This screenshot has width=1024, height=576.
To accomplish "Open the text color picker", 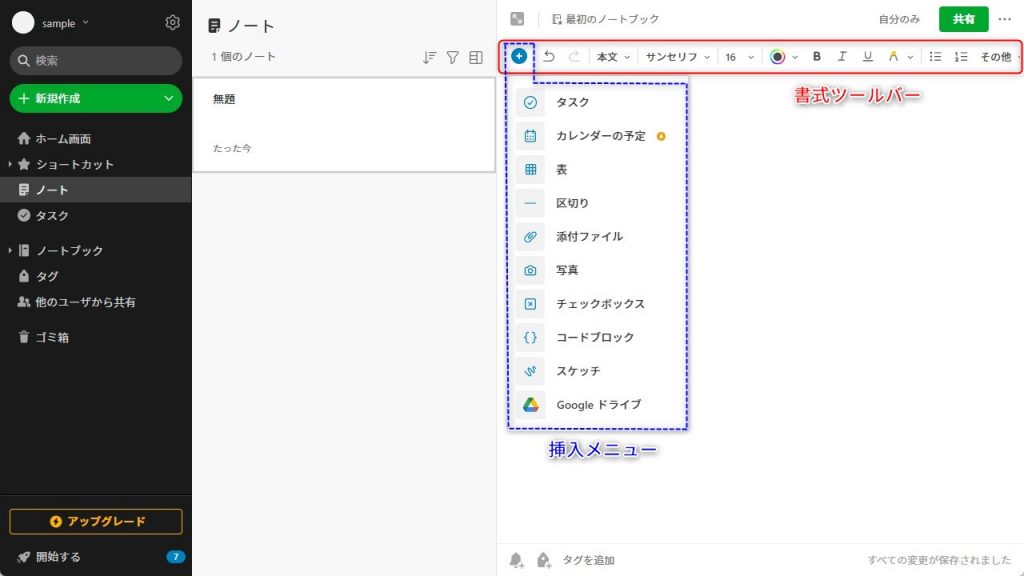I will 779,57.
